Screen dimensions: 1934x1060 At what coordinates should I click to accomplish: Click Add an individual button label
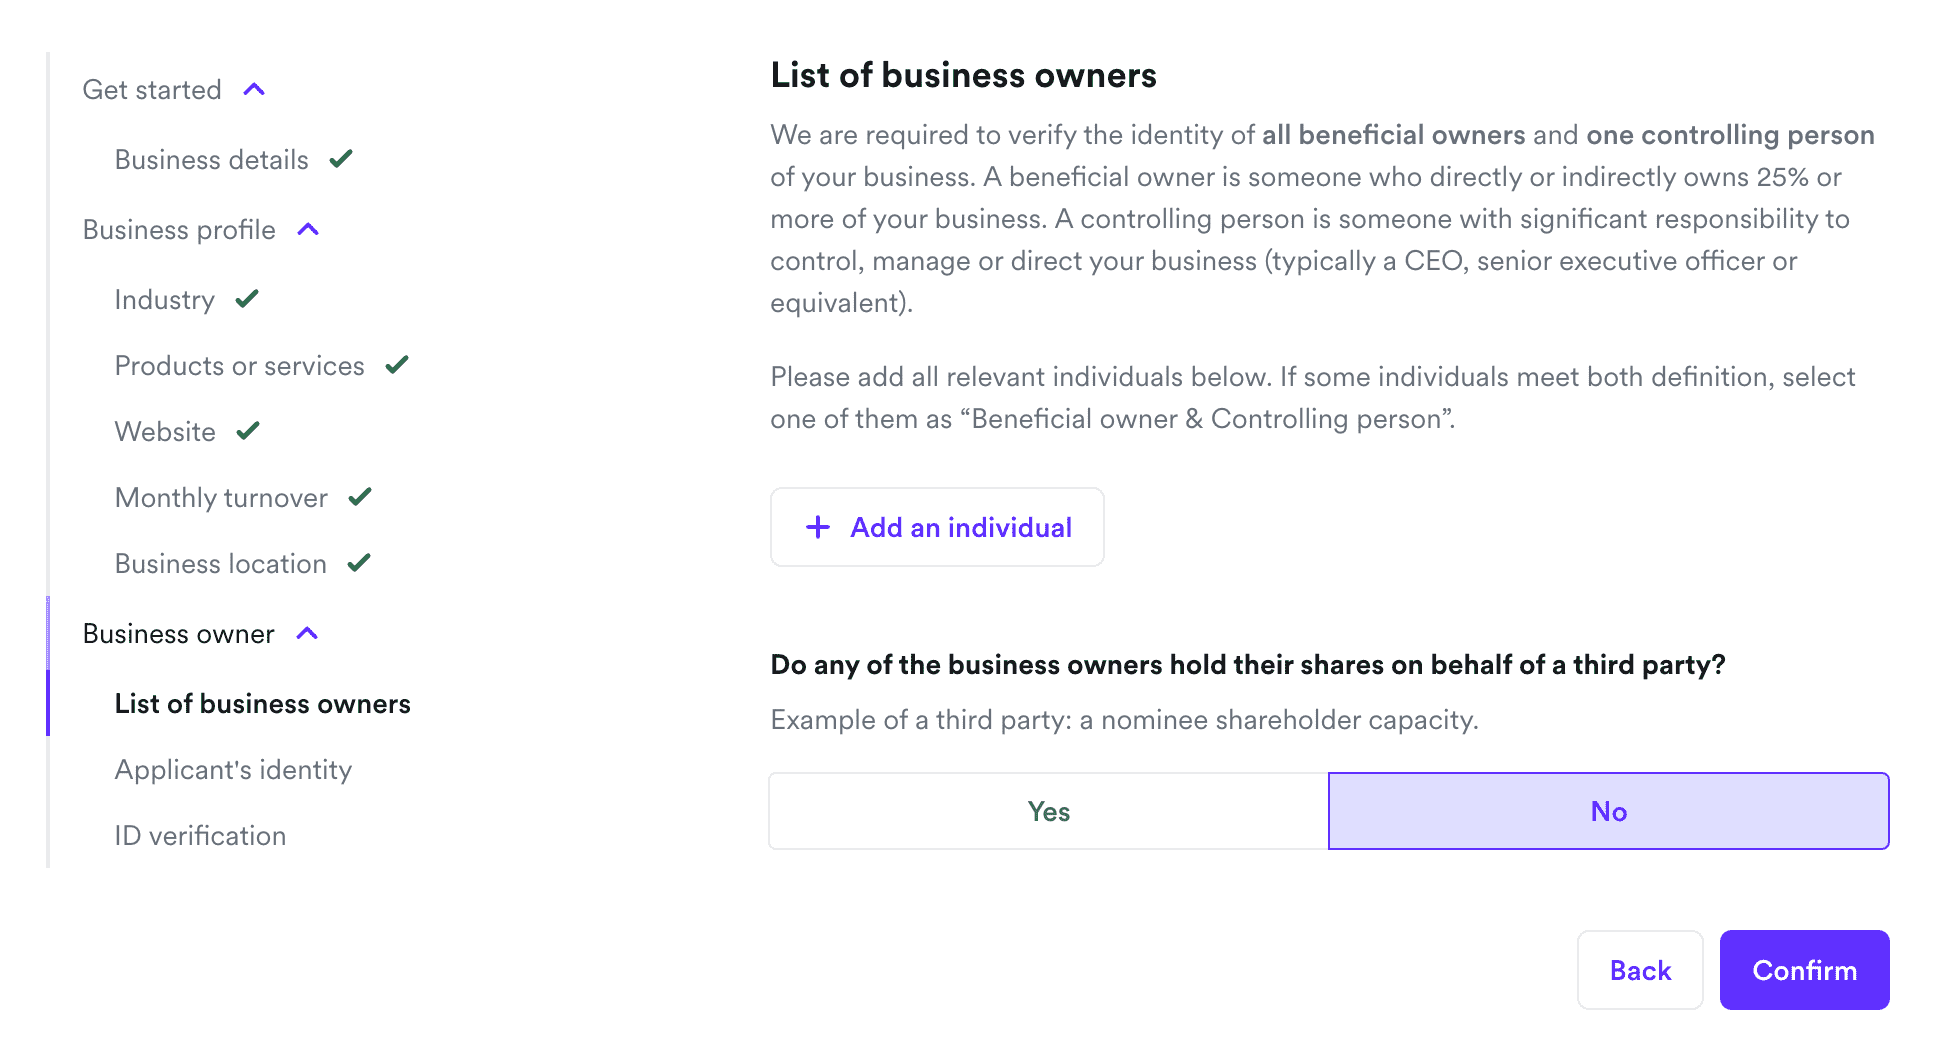(960, 527)
